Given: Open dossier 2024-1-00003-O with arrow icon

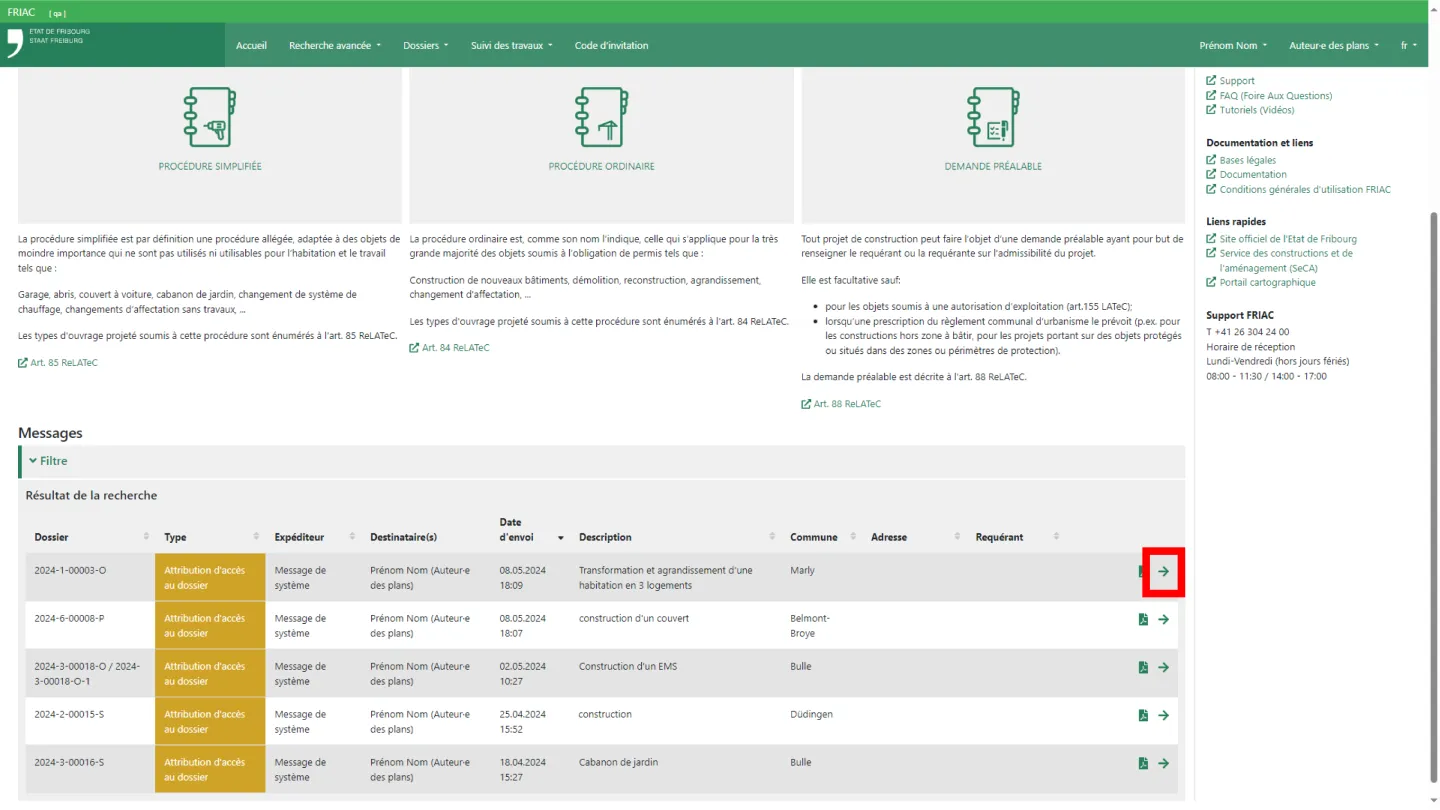Looking at the screenshot, I should [x=1163, y=572].
